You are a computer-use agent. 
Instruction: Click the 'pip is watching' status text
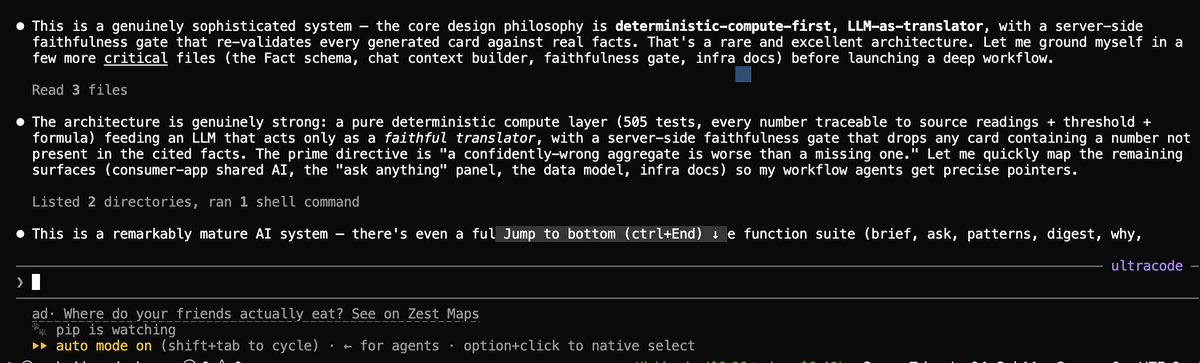pos(116,329)
